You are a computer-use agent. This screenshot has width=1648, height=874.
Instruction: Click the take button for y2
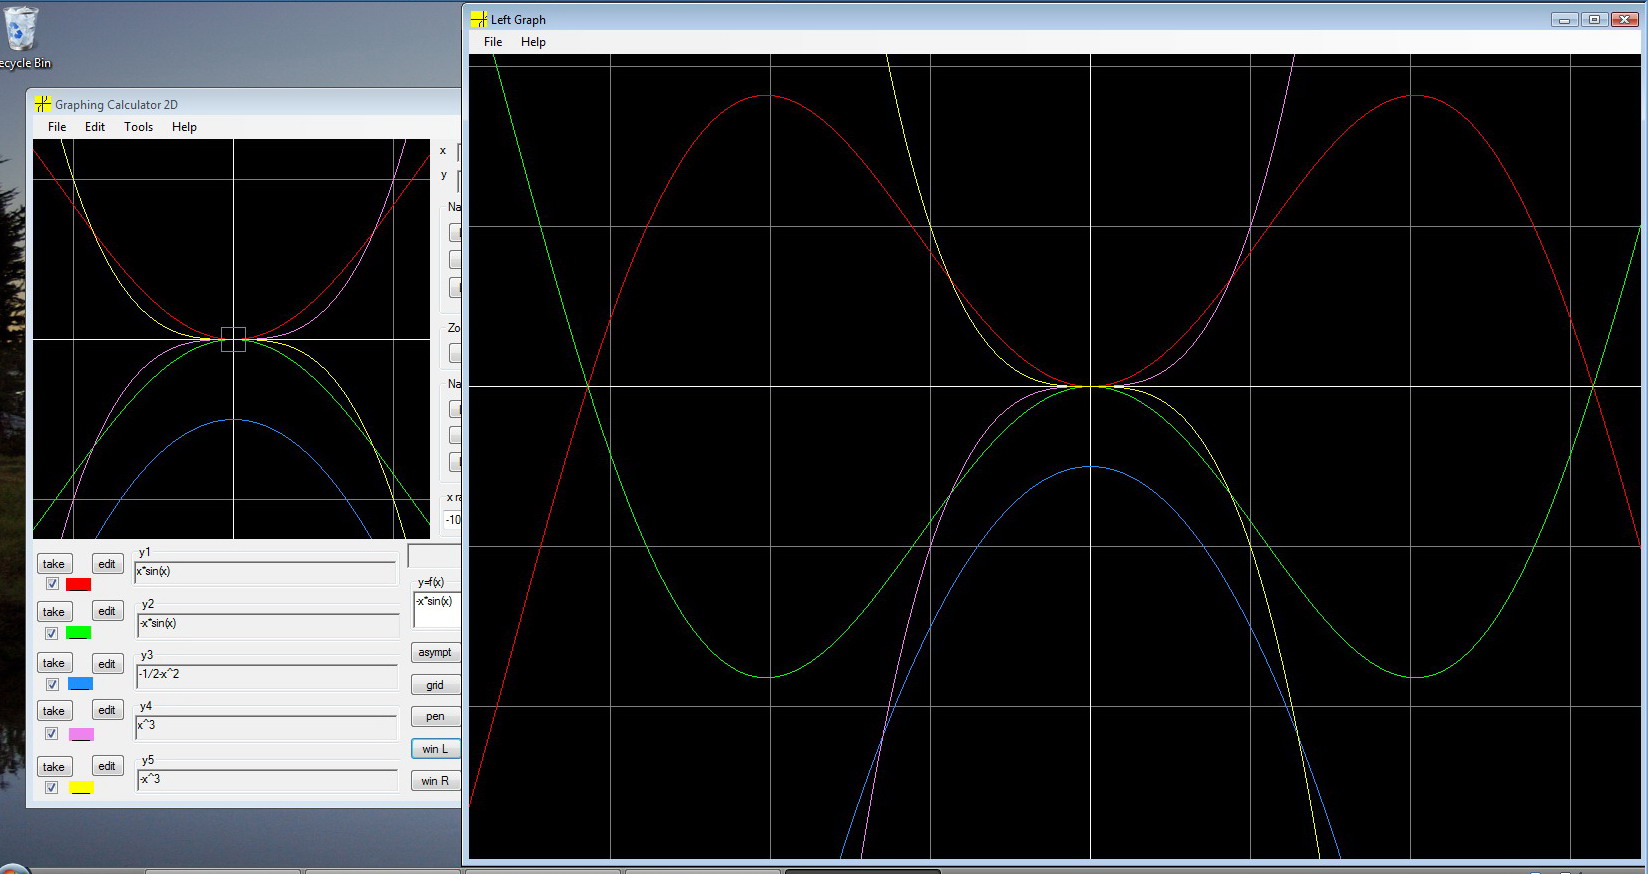point(54,611)
